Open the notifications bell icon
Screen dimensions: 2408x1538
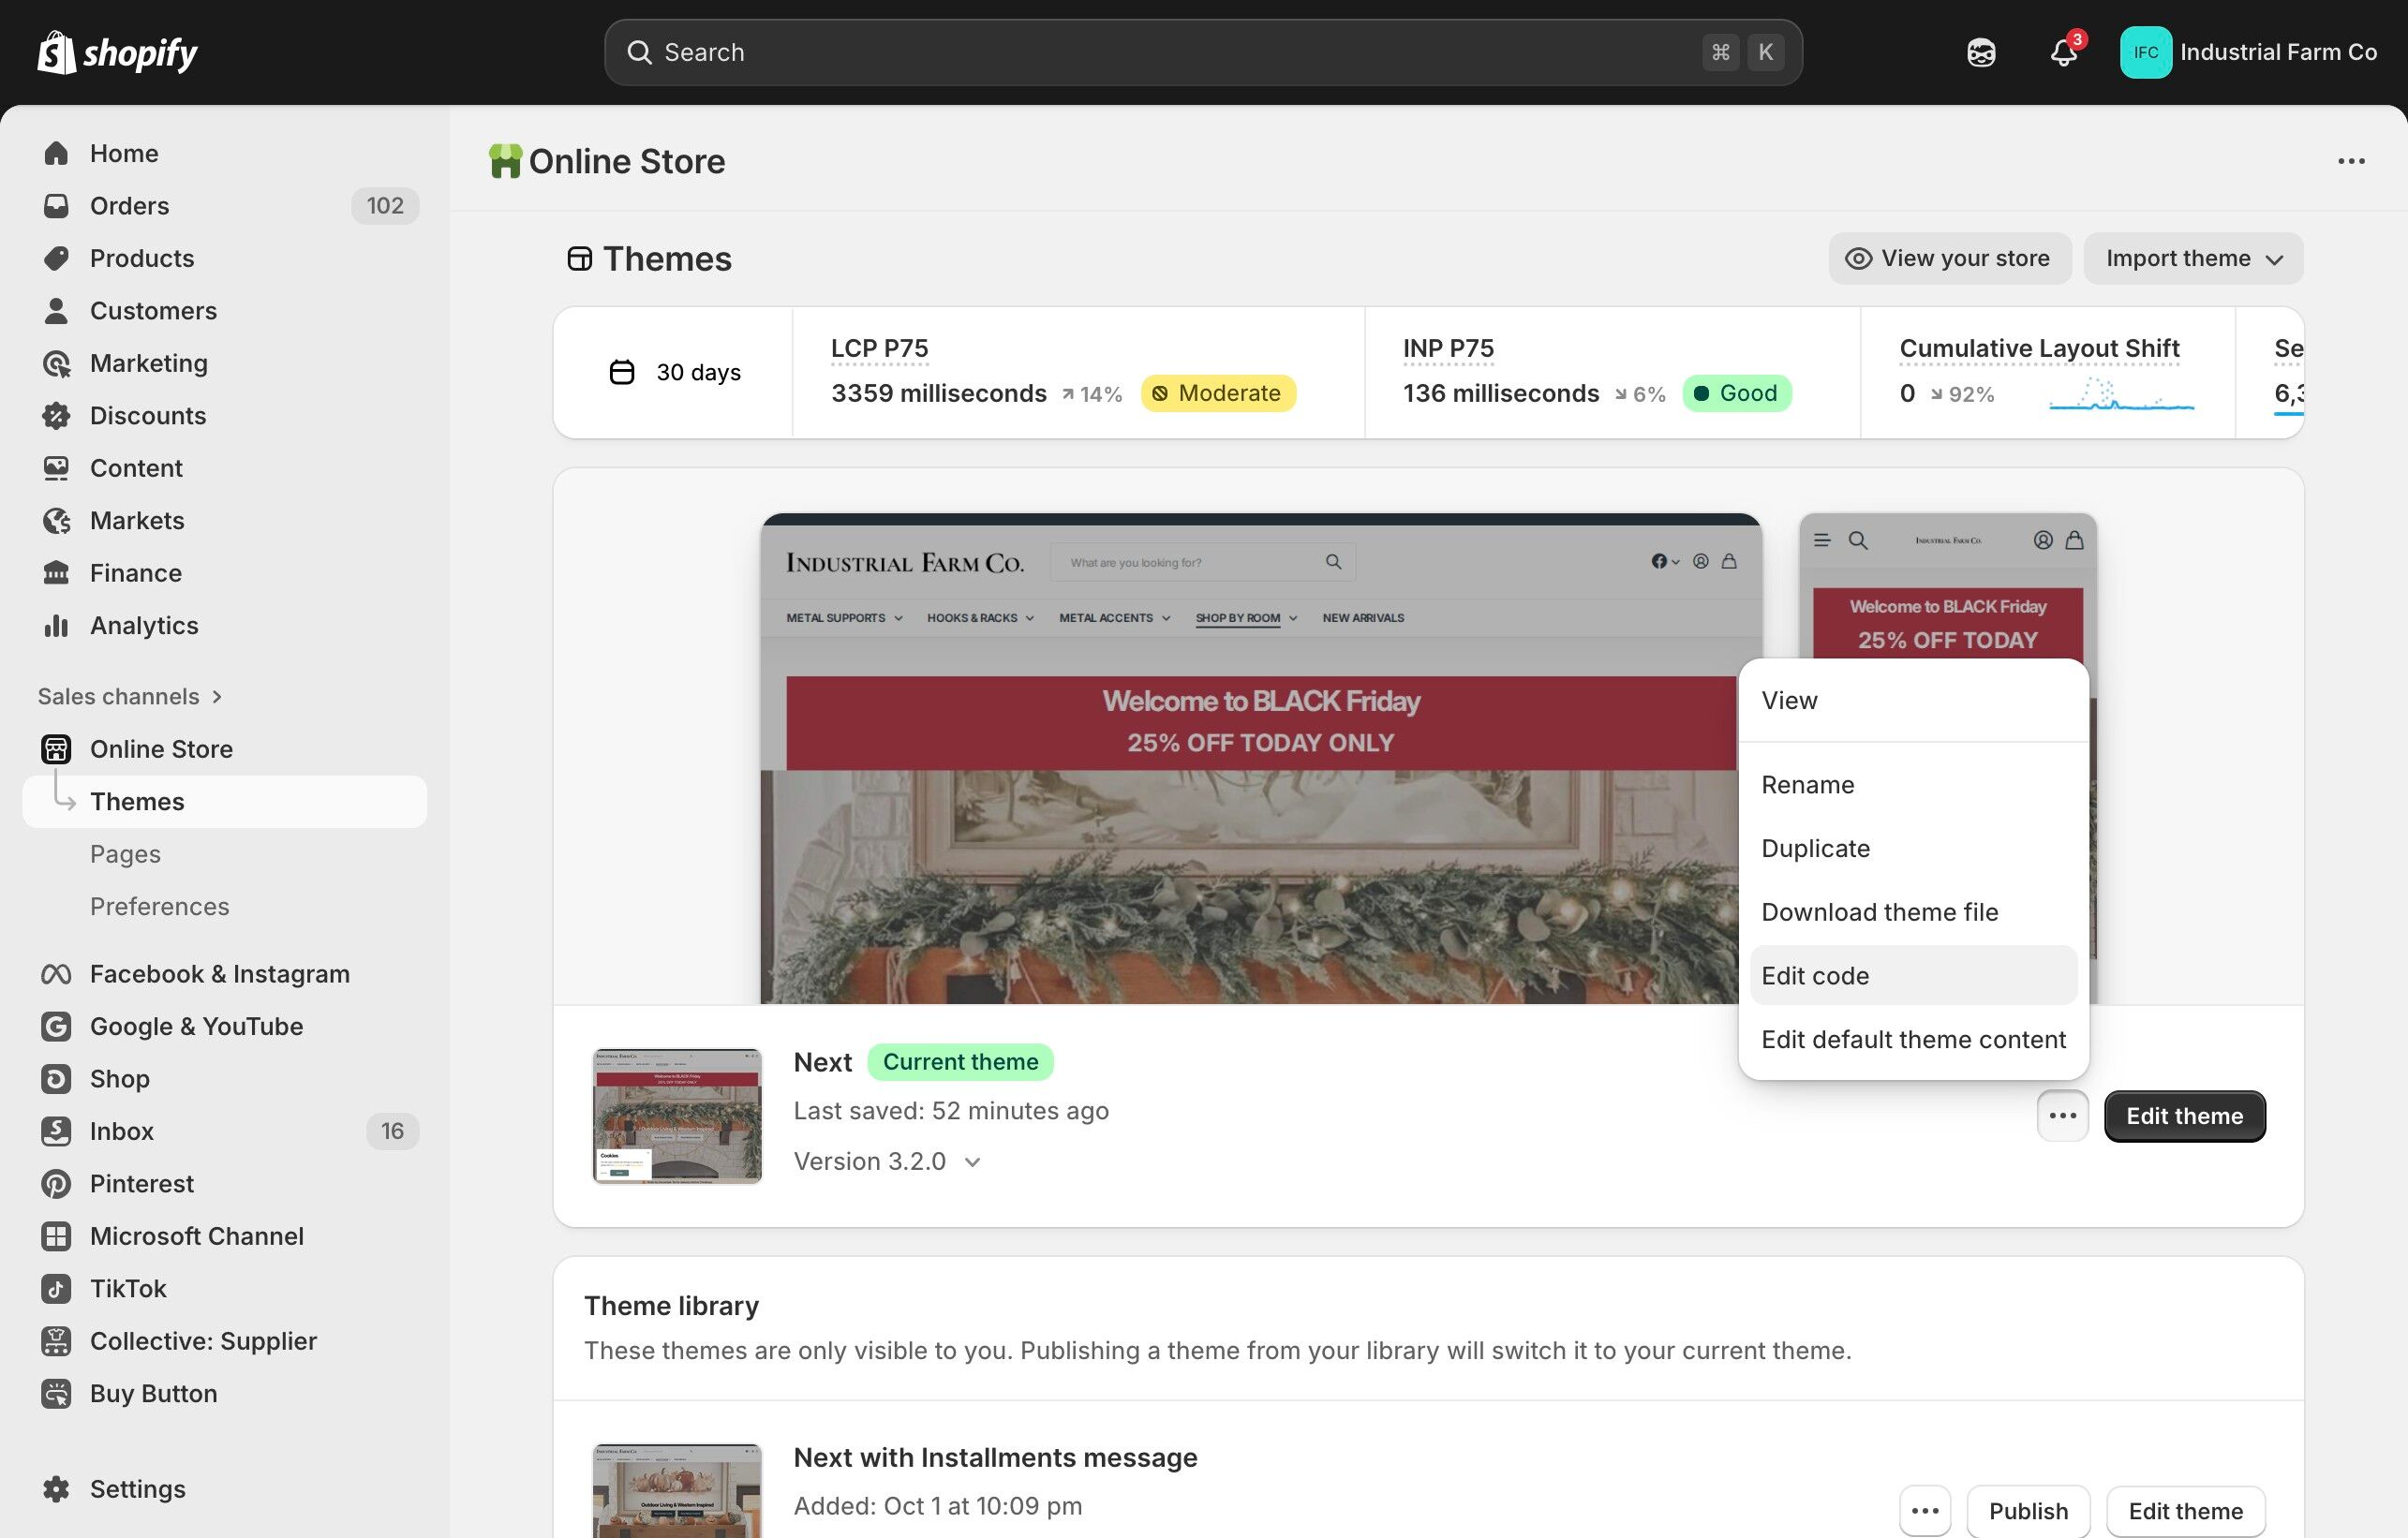coord(2063,52)
